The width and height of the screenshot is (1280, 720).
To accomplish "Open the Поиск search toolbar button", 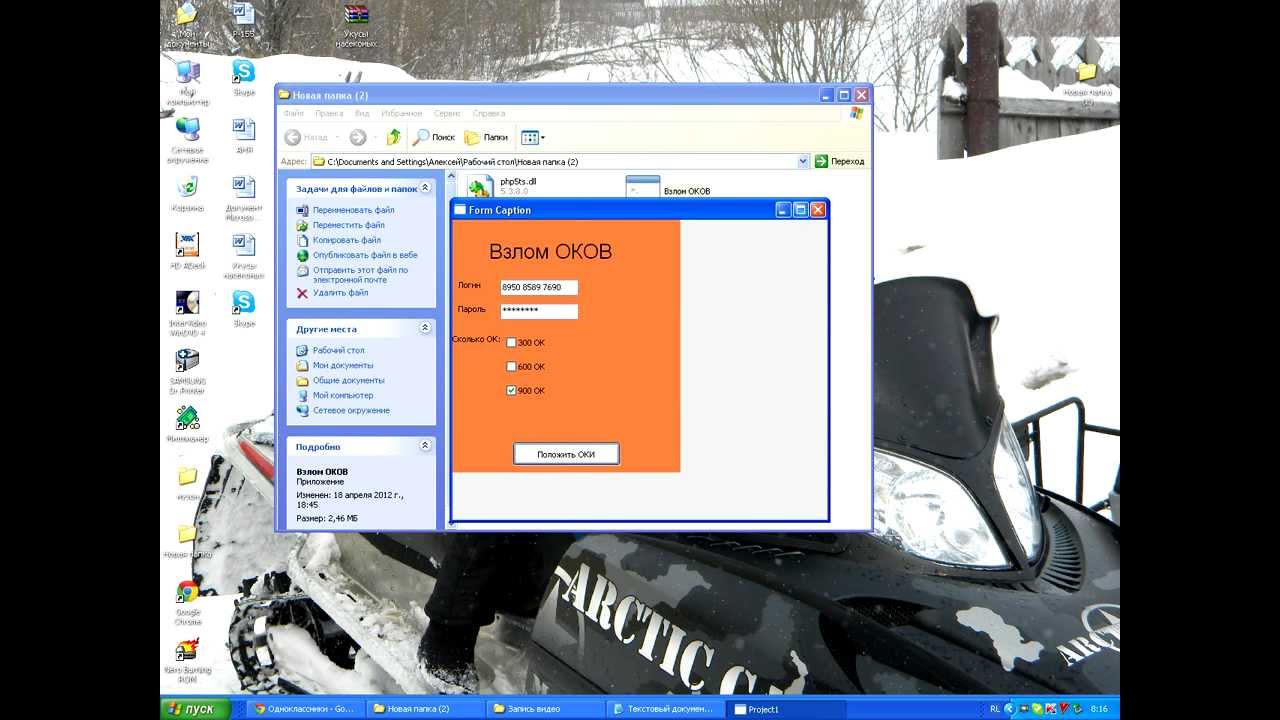I will point(434,137).
